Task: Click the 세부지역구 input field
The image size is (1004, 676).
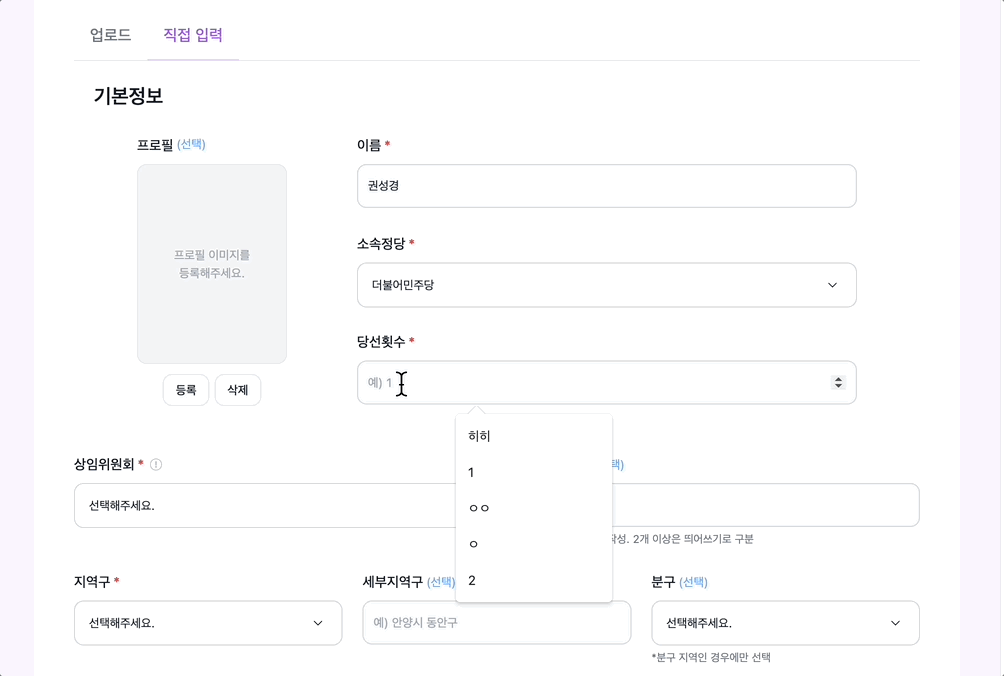Action: pyautogui.click(x=497, y=622)
